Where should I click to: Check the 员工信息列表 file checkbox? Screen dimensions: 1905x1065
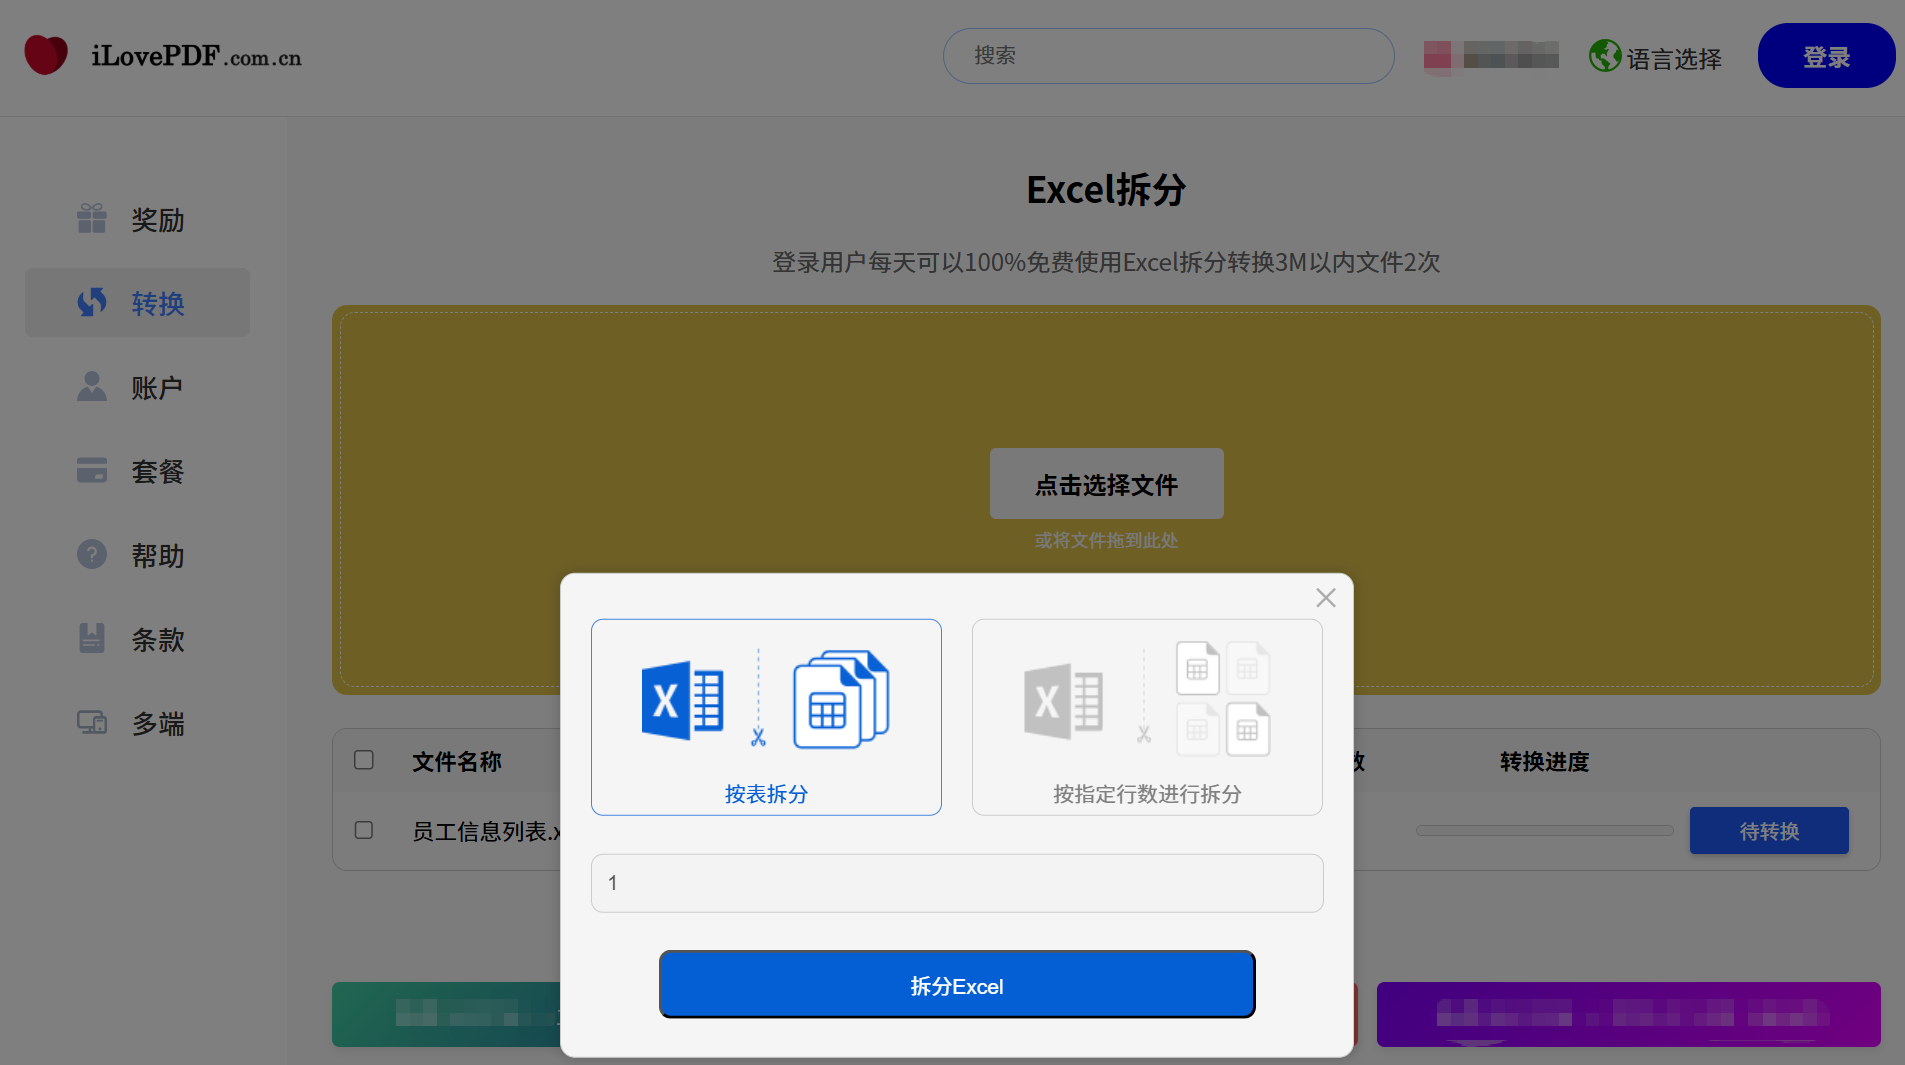pos(364,830)
